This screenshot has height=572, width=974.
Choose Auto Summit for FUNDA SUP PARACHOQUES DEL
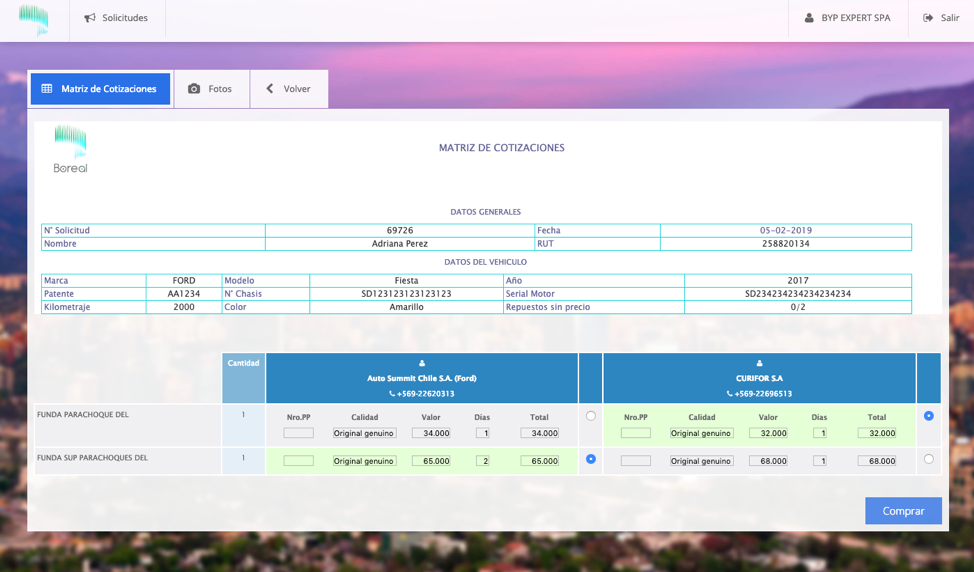591,459
